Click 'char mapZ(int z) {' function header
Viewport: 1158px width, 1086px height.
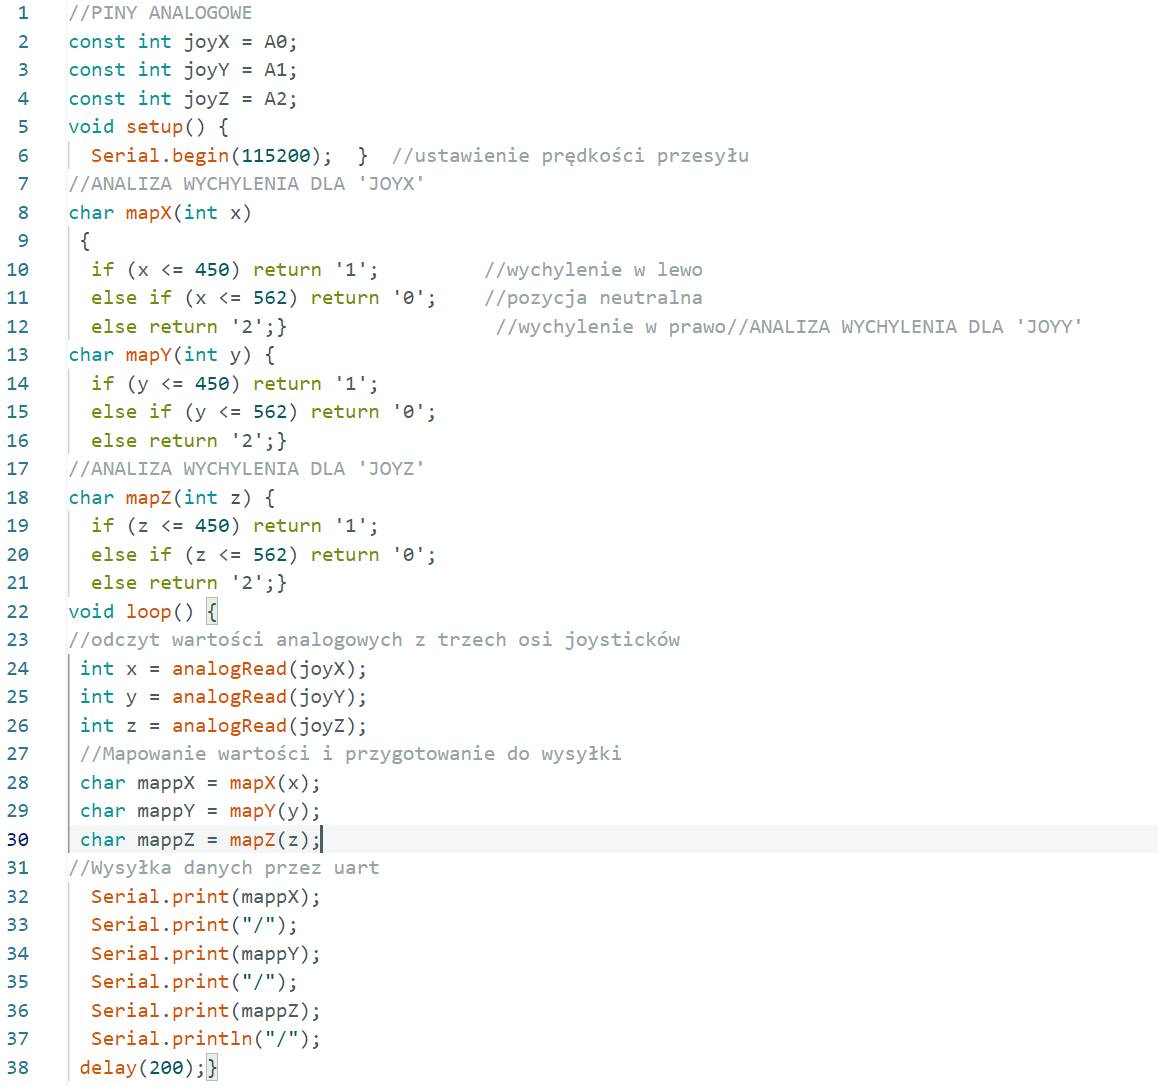171,498
